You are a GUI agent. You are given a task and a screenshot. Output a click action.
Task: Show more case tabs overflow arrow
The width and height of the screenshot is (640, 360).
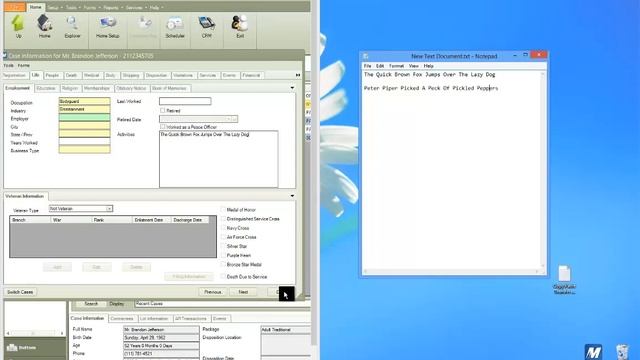tap(298, 75)
